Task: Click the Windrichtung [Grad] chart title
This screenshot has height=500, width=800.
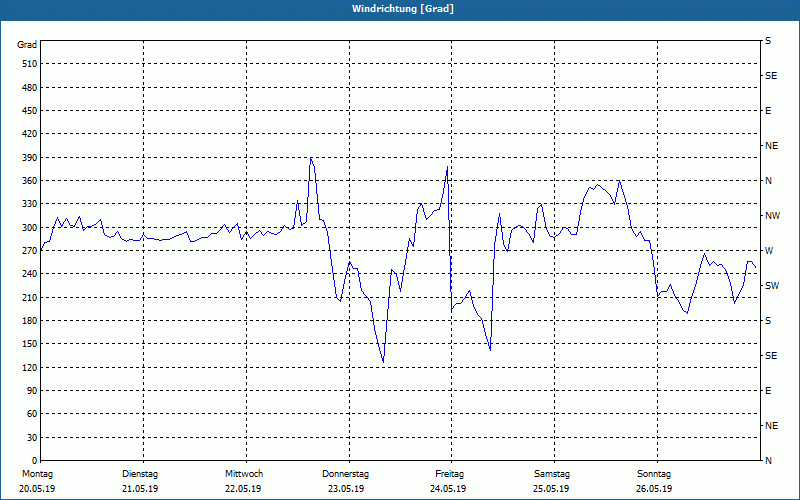Action: coord(403,9)
